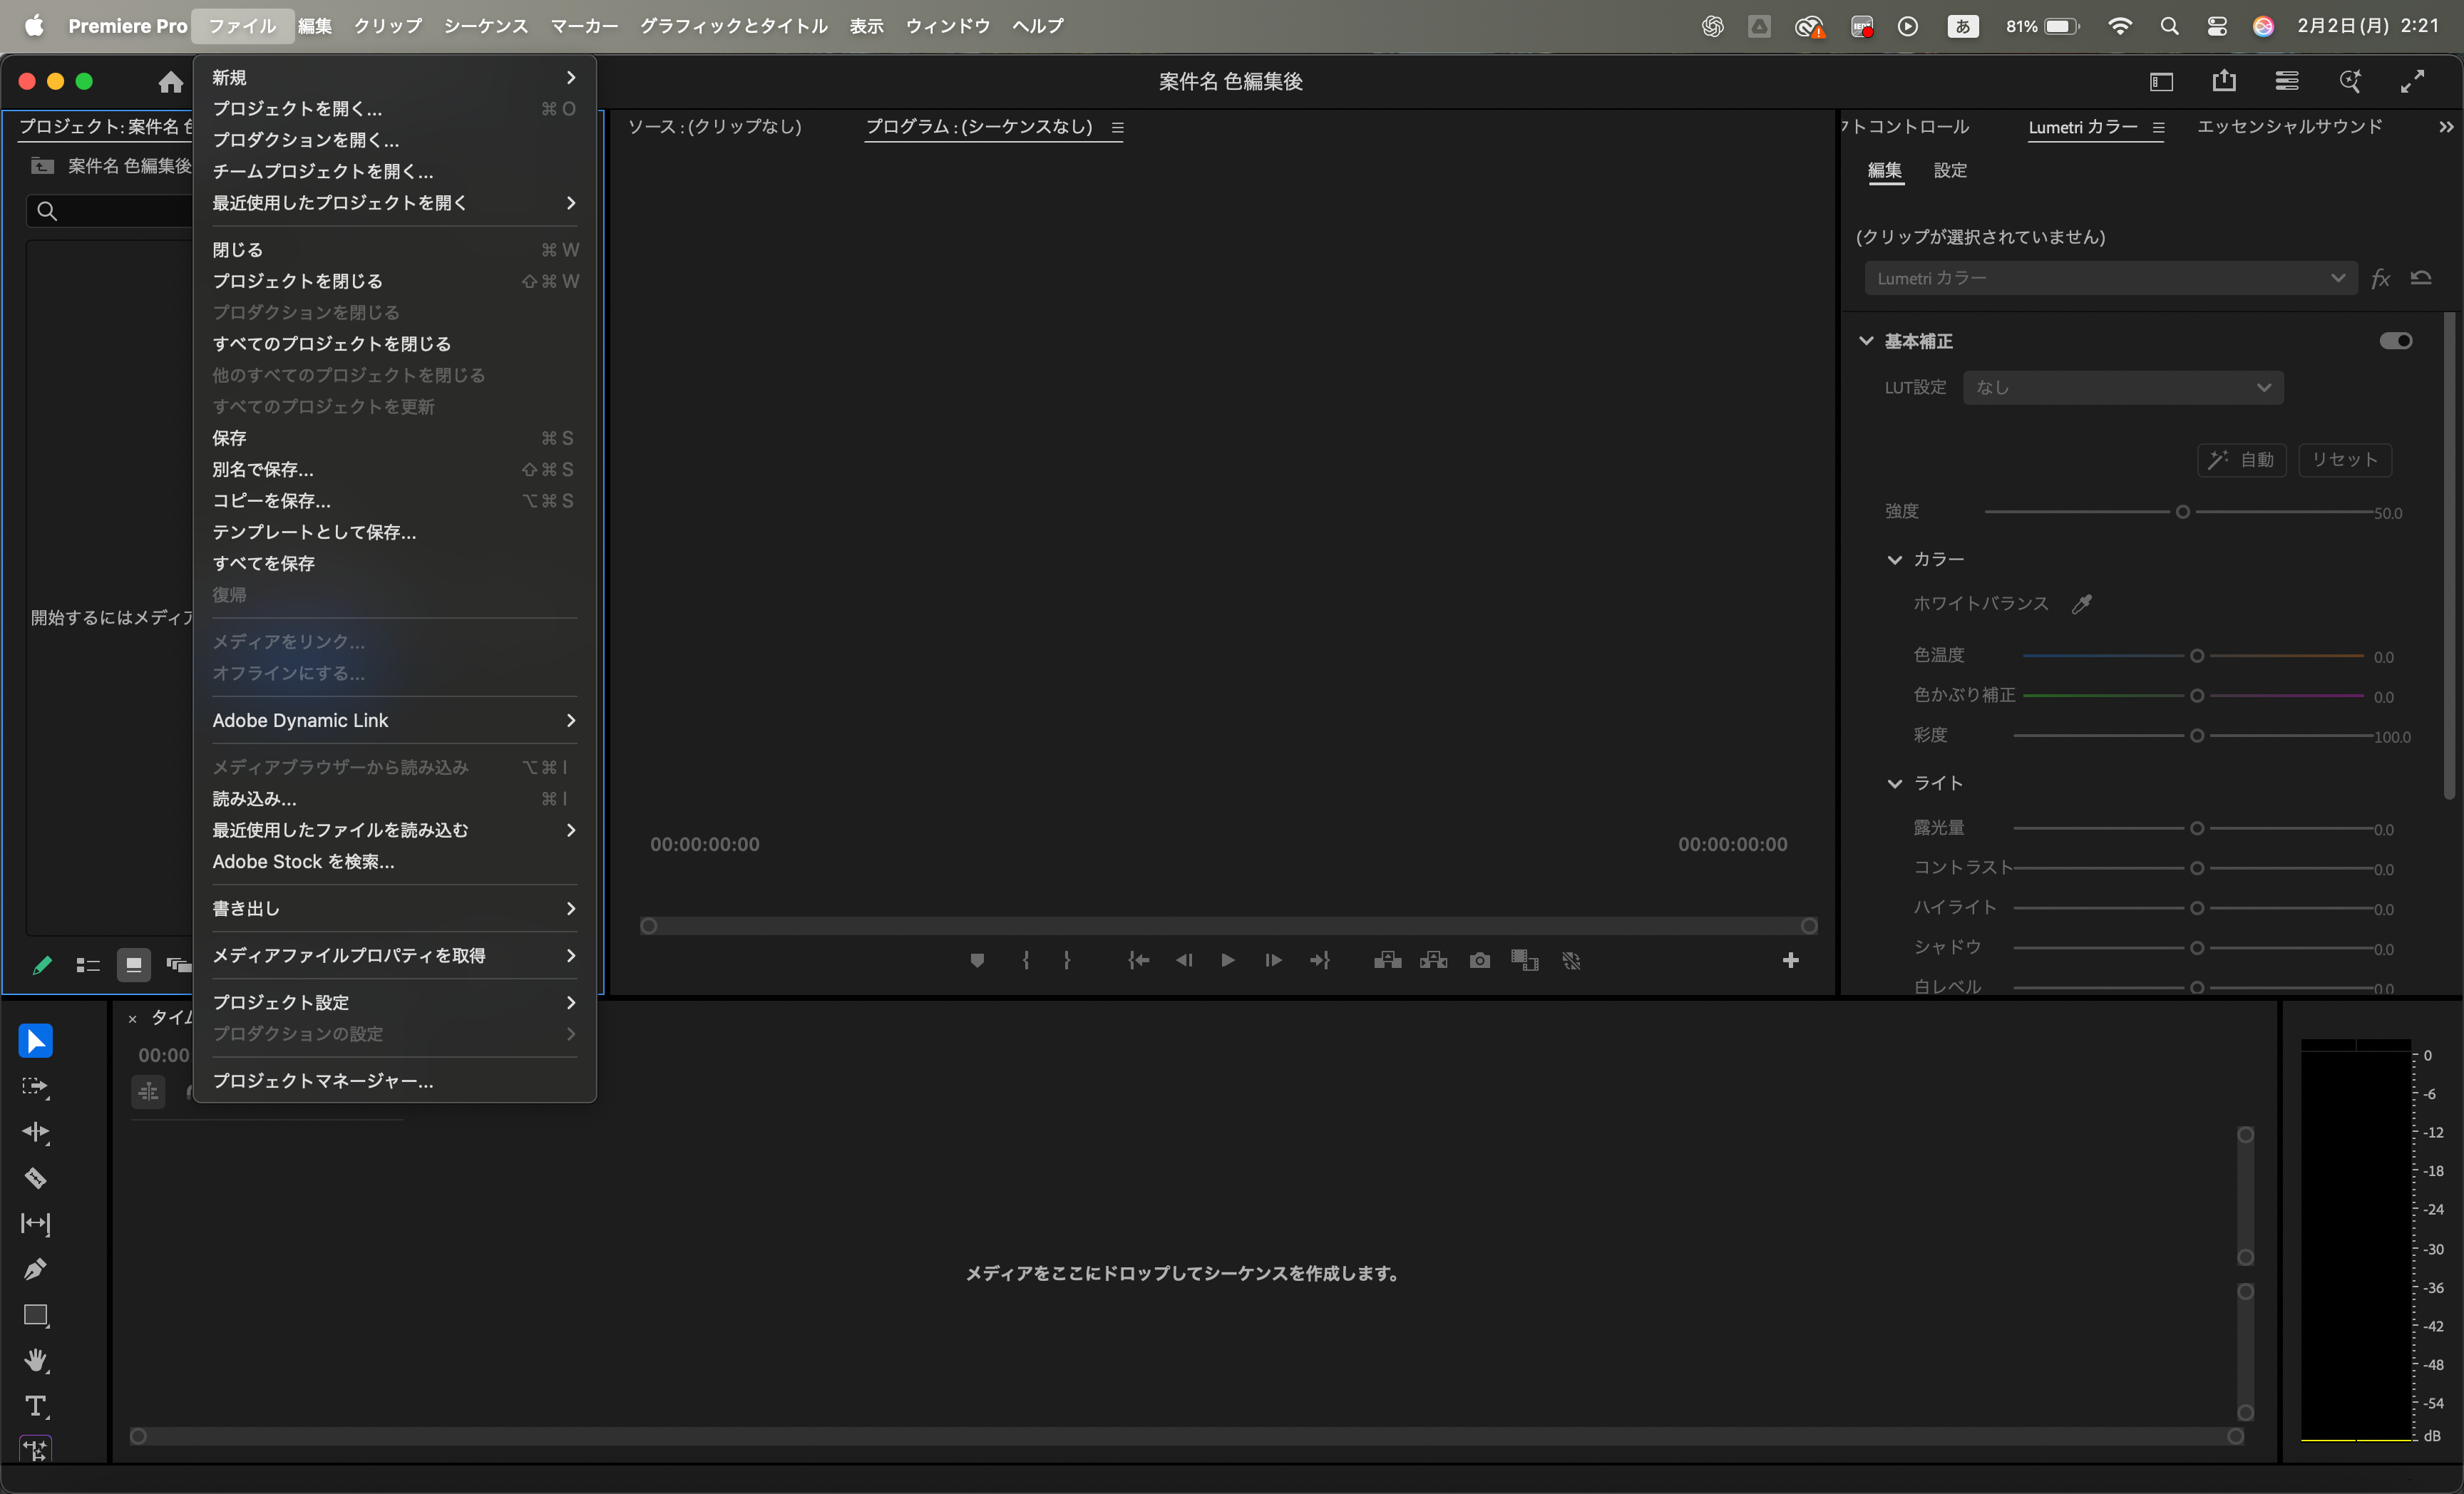Screen dimensions: 2464x1494
Task: Open the LUT設定 dropdown
Action: click(x=2122, y=388)
